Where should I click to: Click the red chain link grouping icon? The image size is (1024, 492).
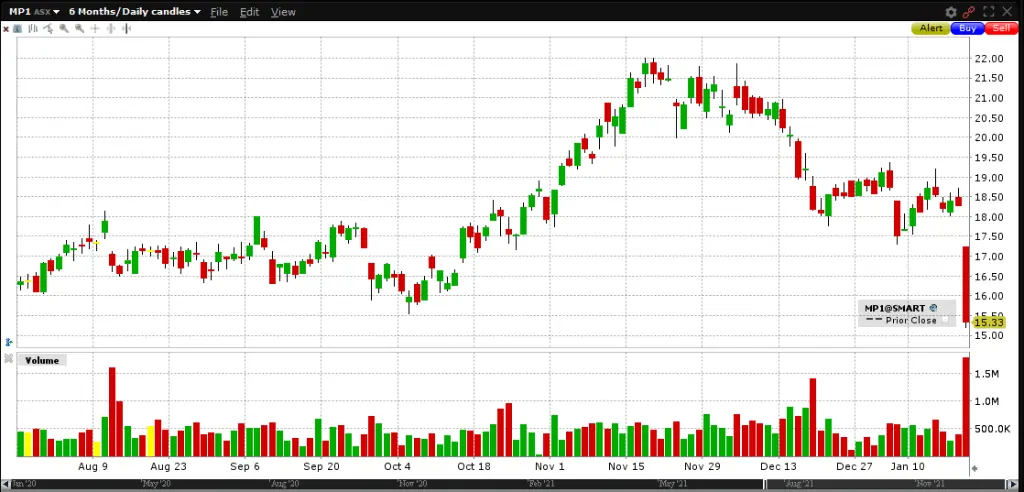(x=968, y=12)
